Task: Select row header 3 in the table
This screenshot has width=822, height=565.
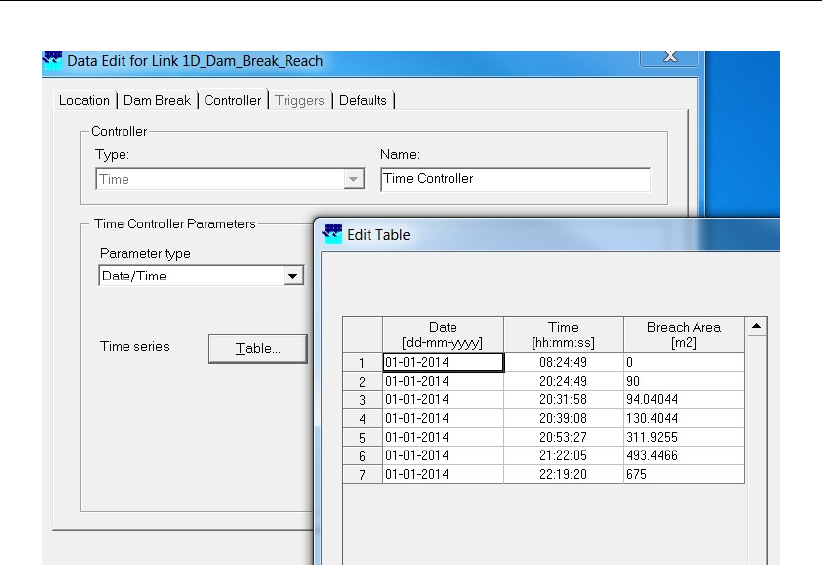Action: pos(362,400)
